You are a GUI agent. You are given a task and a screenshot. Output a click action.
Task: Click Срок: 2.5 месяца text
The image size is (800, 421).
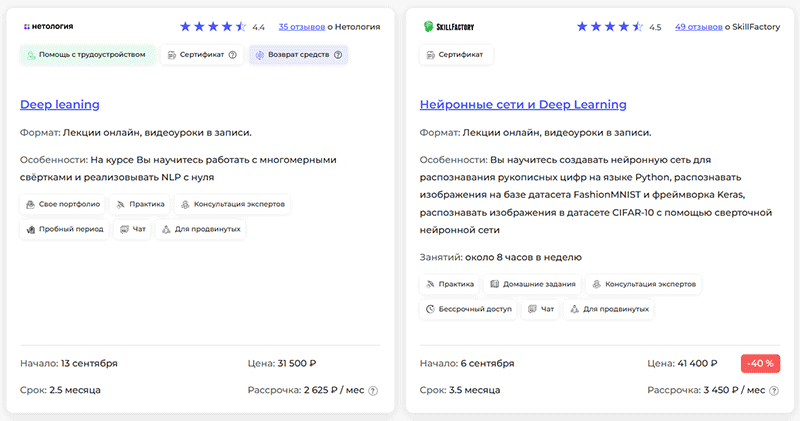click(x=60, y=390)
